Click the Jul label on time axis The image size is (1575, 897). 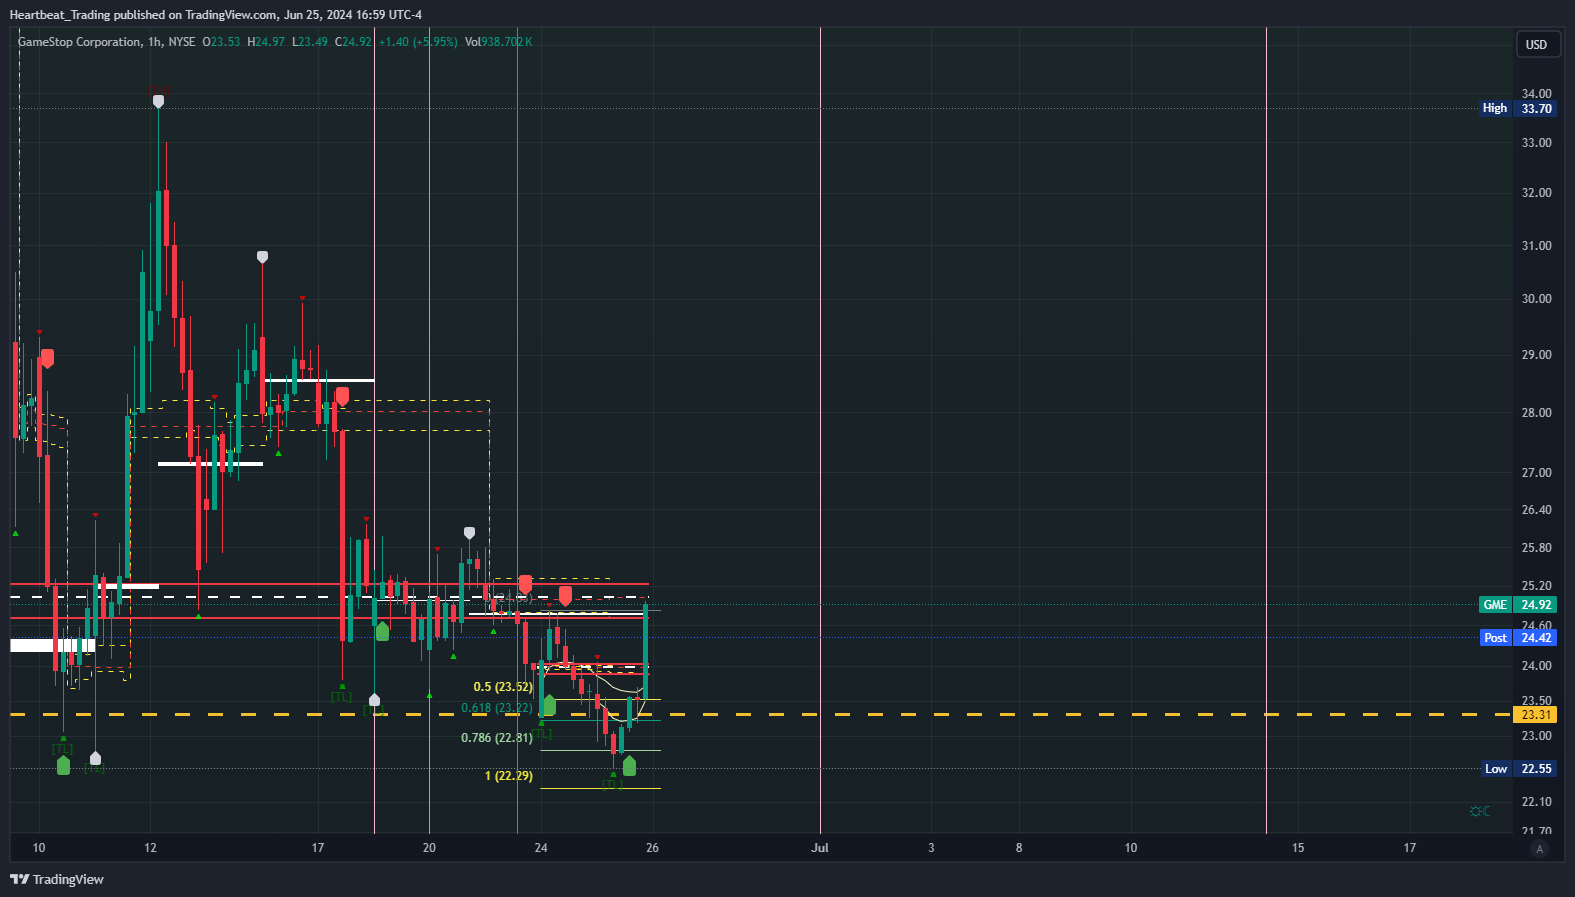(x=820, y=848)
